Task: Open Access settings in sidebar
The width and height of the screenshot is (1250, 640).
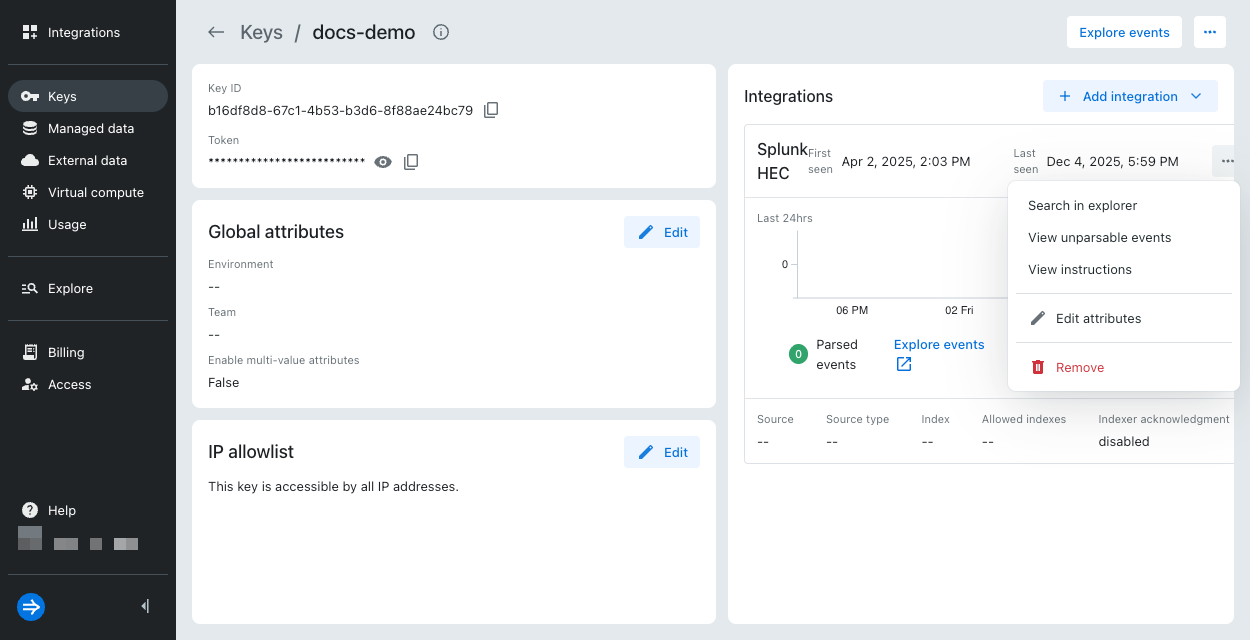Action: (88, 384)
